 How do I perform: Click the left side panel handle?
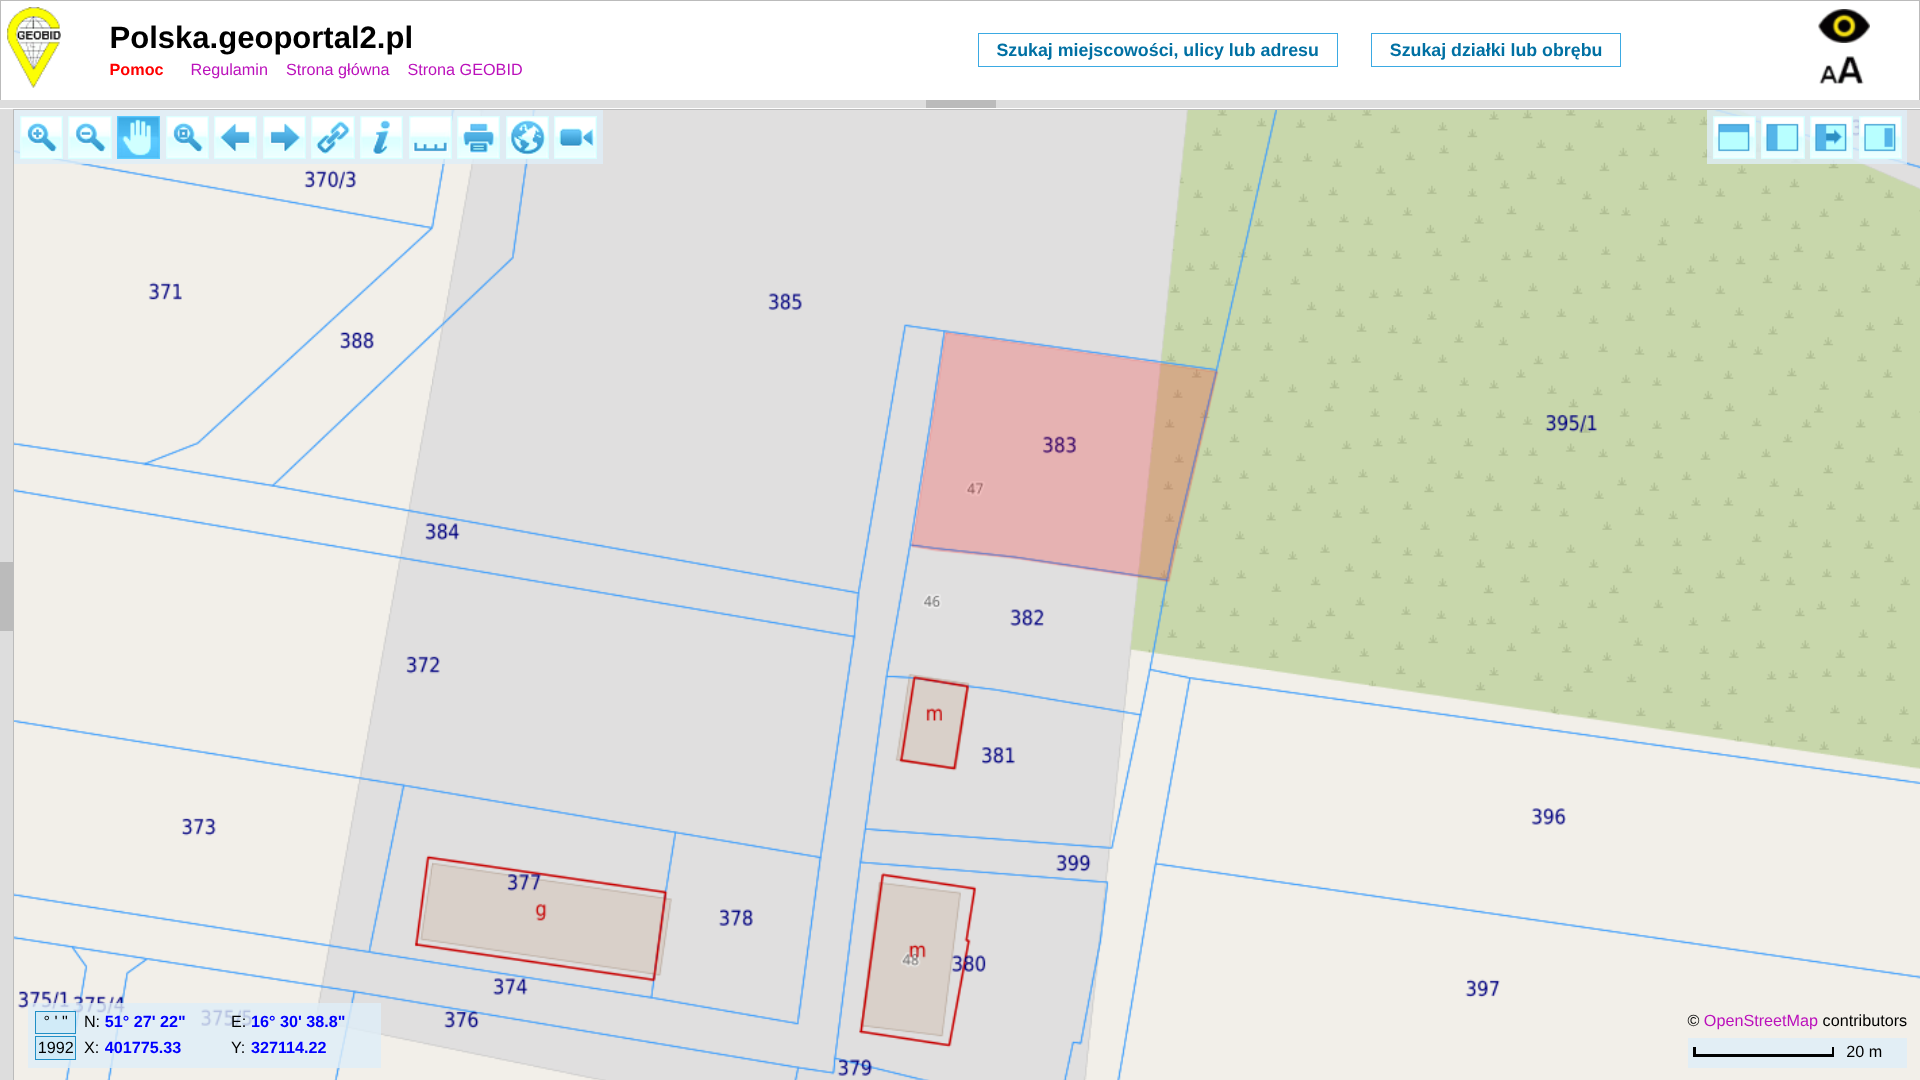point(7,597)
